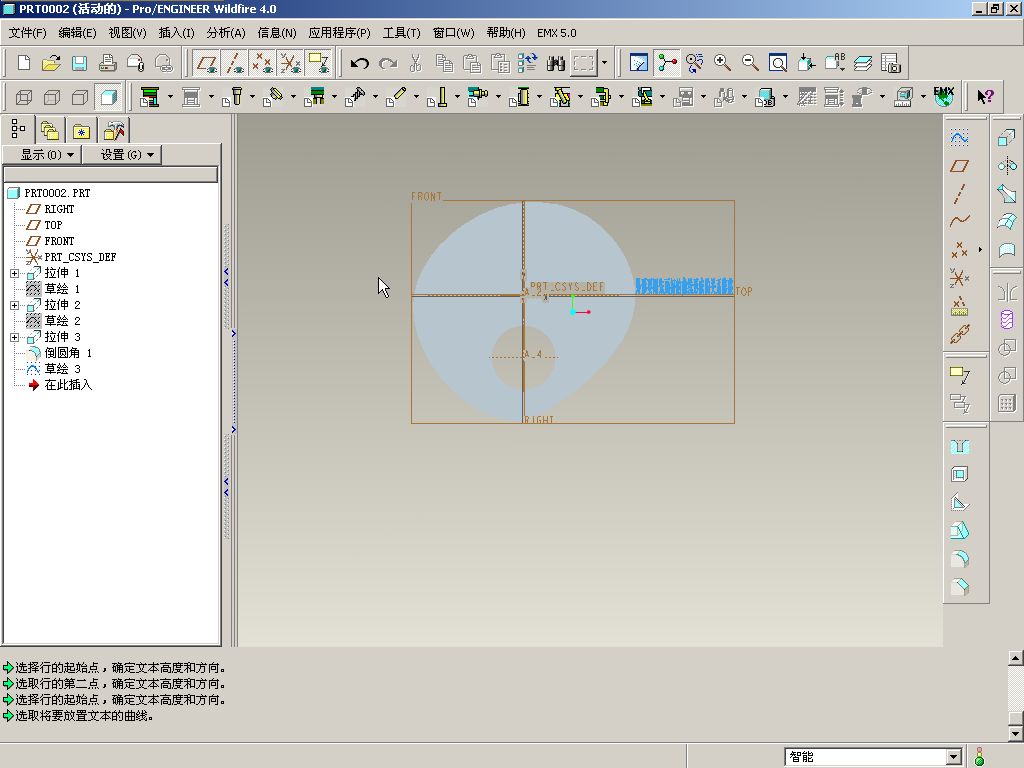Toggle datum axes display
The width and height of the screenshot is (1024, 768).
(234, 63)
